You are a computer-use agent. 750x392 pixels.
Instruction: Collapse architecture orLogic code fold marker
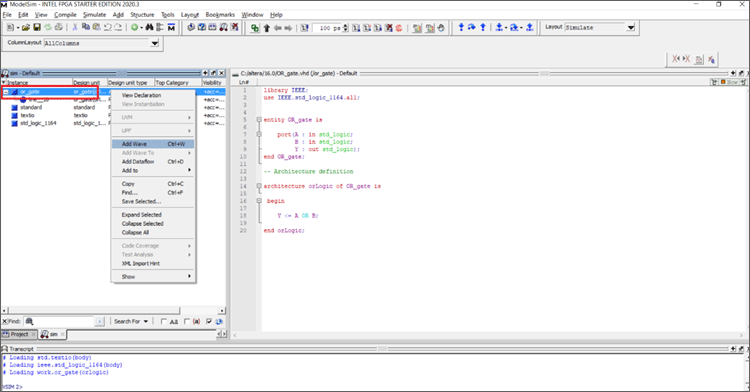coord(259,186)
